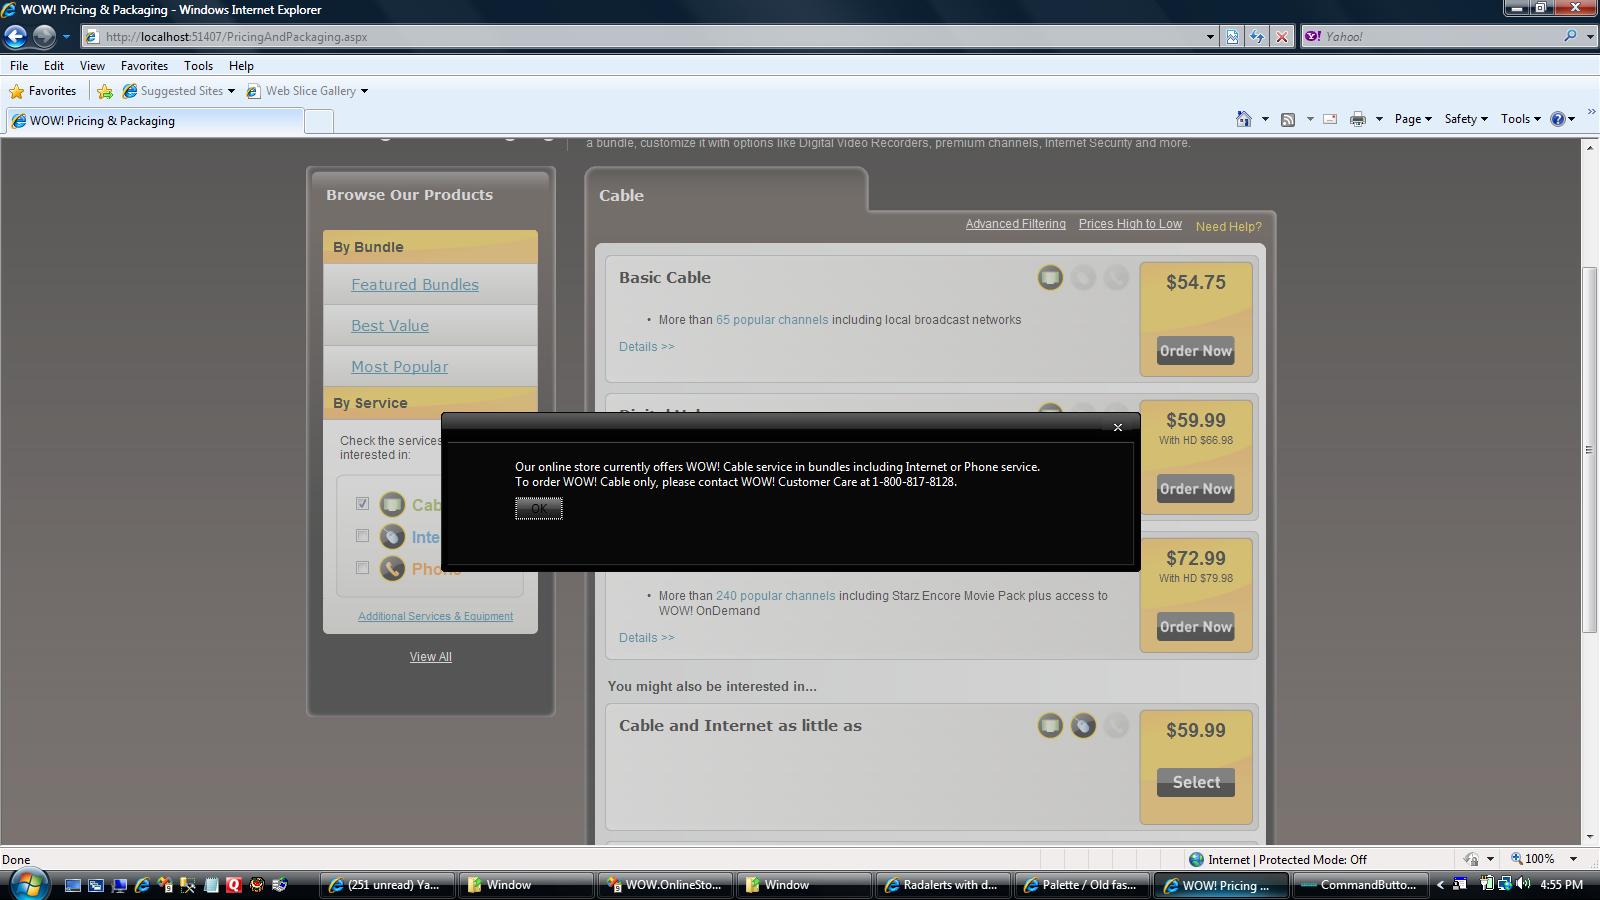The image size is (1600, 900).
Task: Click Phone icon on Cable and Internet card
Action: point(1116,726)
